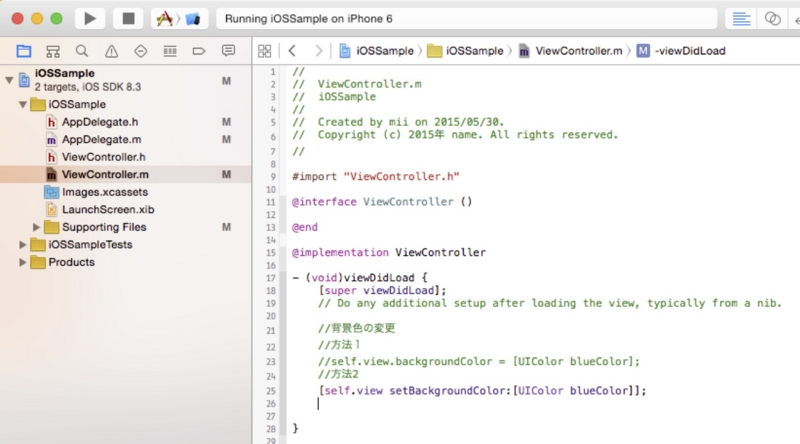
Task: Open the Report navigator speech bubble
Action: [228, 51]
